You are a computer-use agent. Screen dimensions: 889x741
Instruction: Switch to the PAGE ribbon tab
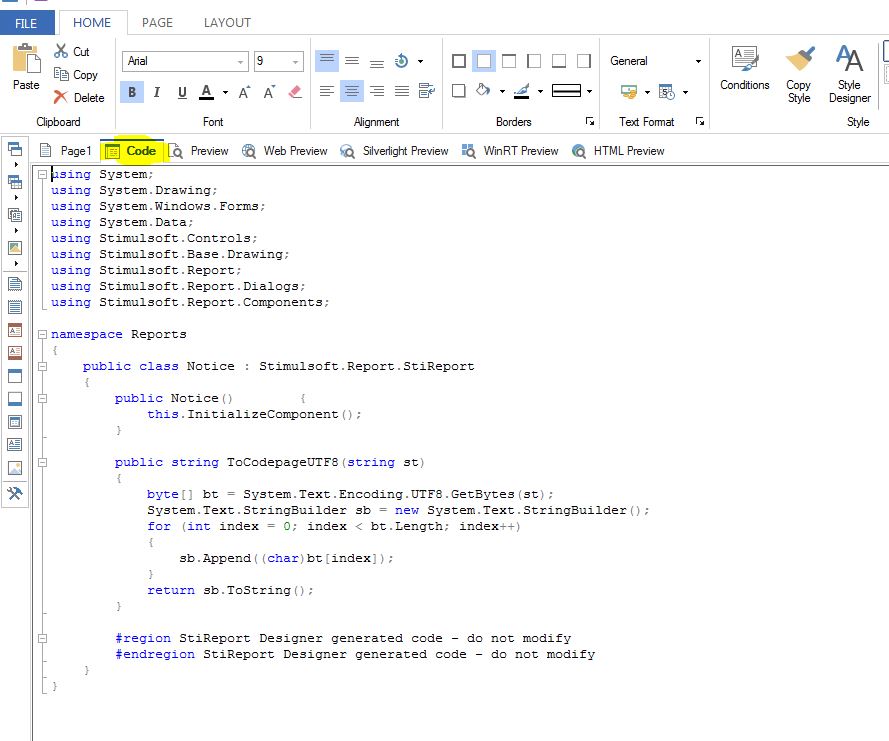click(157, 23)
